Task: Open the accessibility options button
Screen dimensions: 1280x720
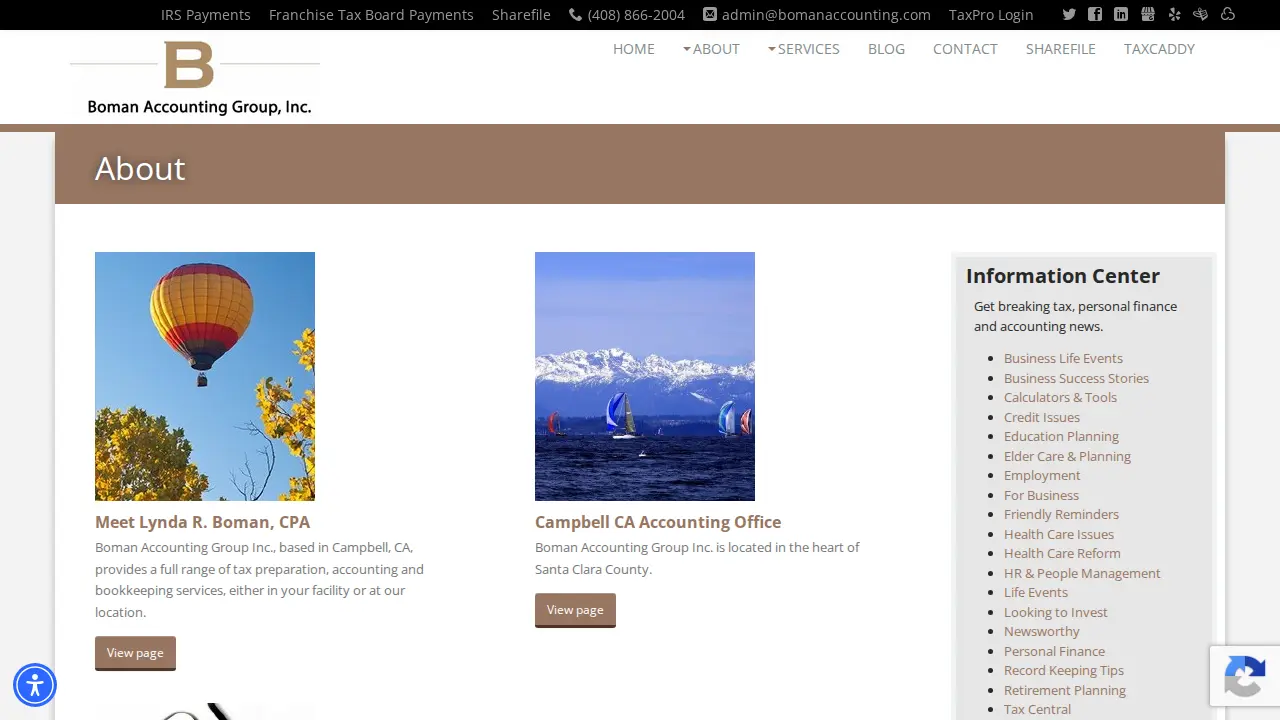Action: [x=35, y=685]
